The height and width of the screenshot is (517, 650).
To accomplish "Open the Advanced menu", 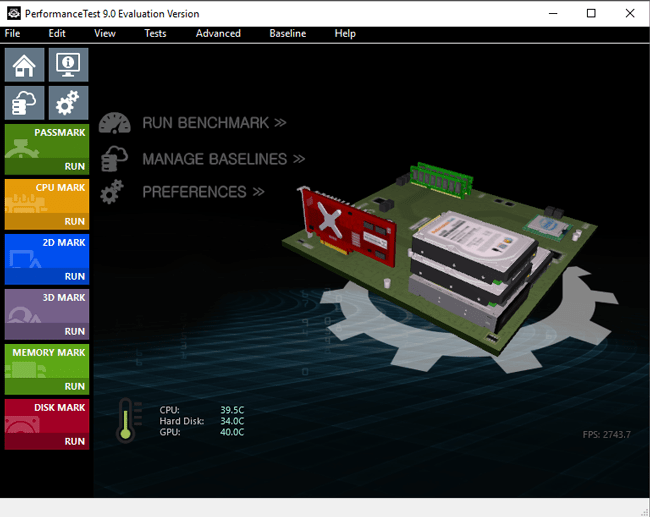I will [218, 33].
